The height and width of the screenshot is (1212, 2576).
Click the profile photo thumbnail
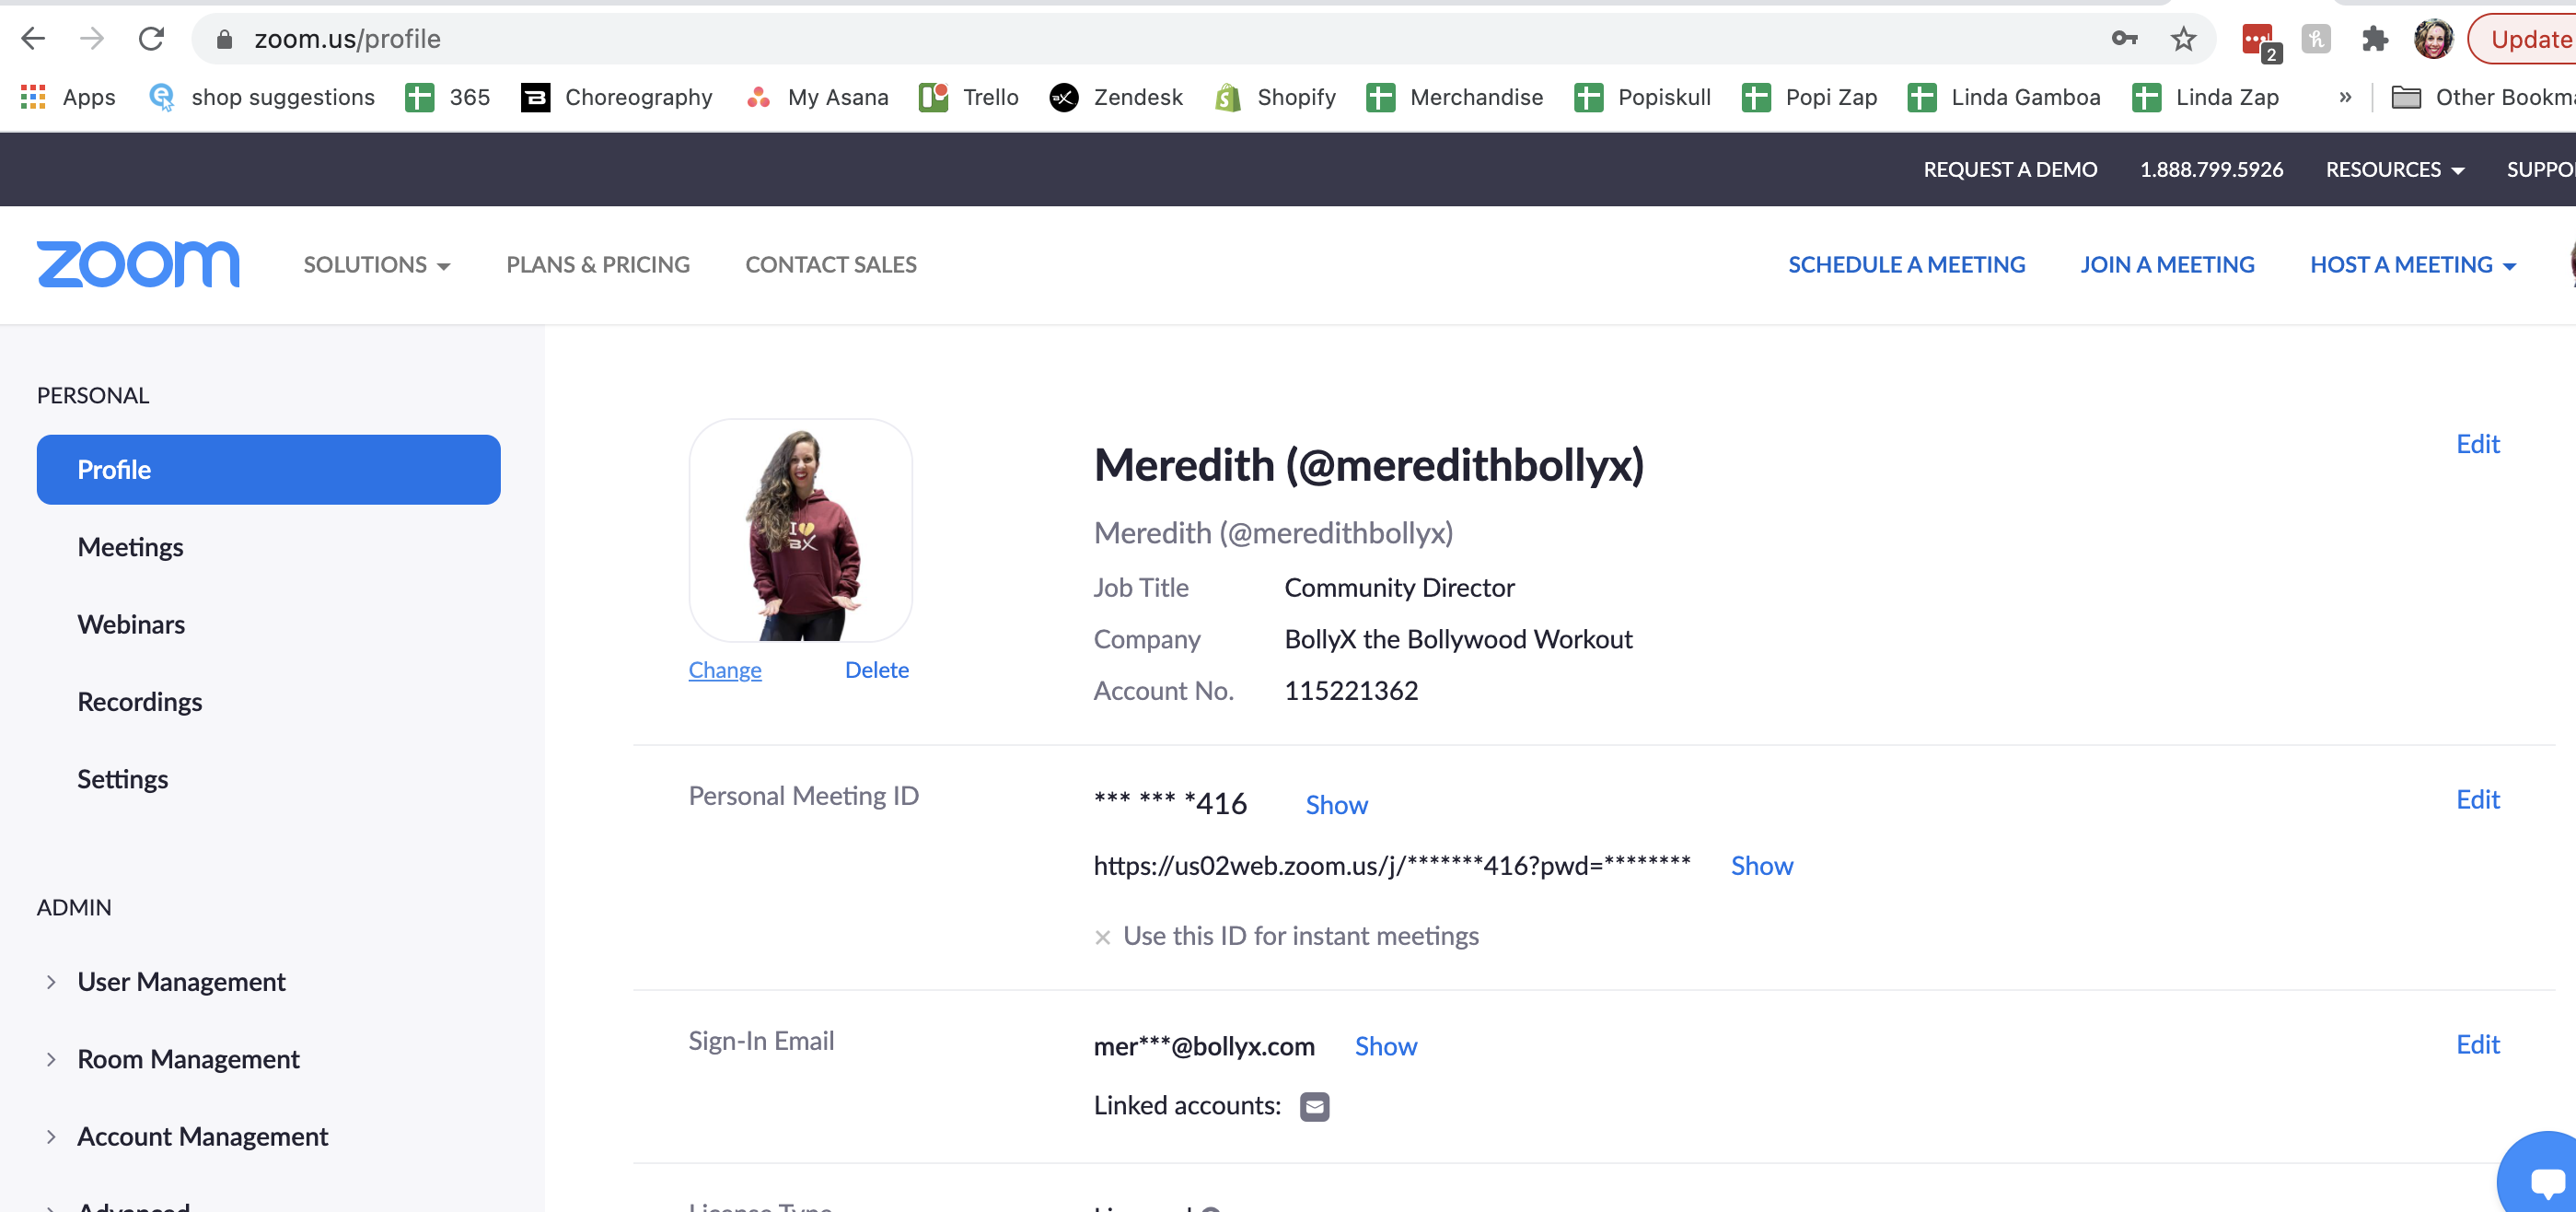(800, 530)
